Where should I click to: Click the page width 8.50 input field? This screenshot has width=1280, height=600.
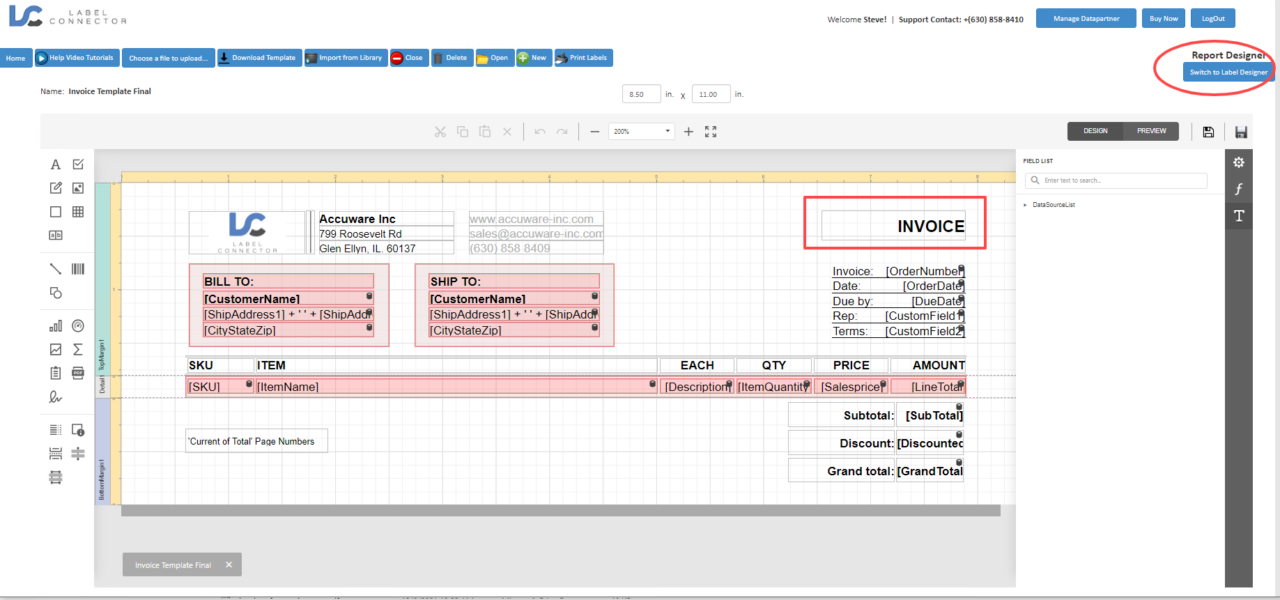pyautogui.click(x=641, y=94)
